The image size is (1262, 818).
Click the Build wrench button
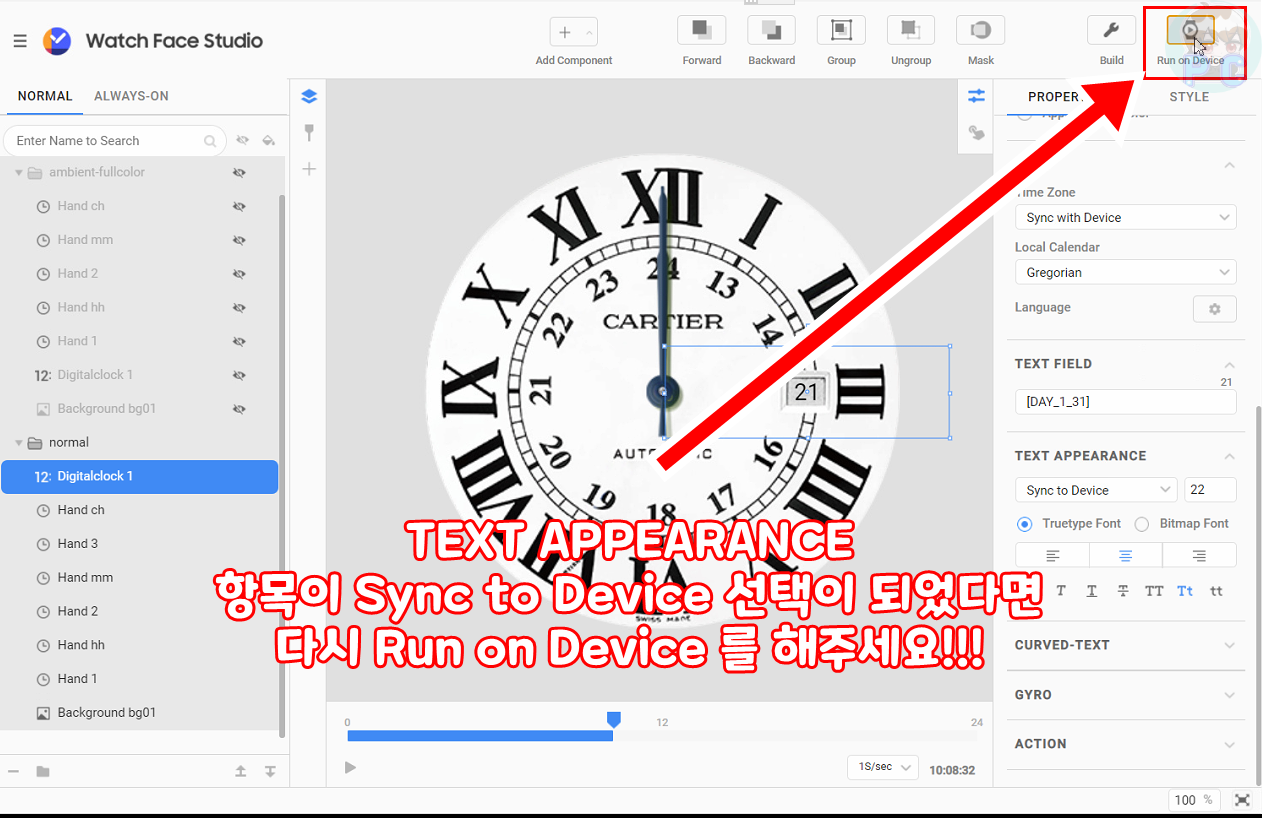pos(1111,31)
